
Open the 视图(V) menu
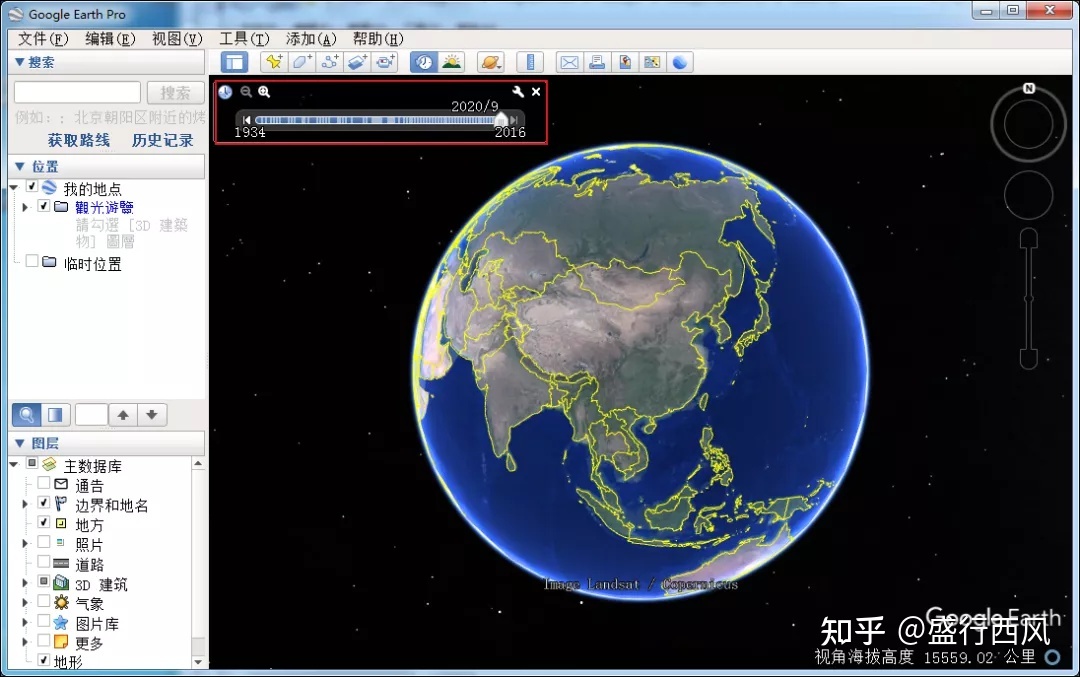click(x=177, y=39)
